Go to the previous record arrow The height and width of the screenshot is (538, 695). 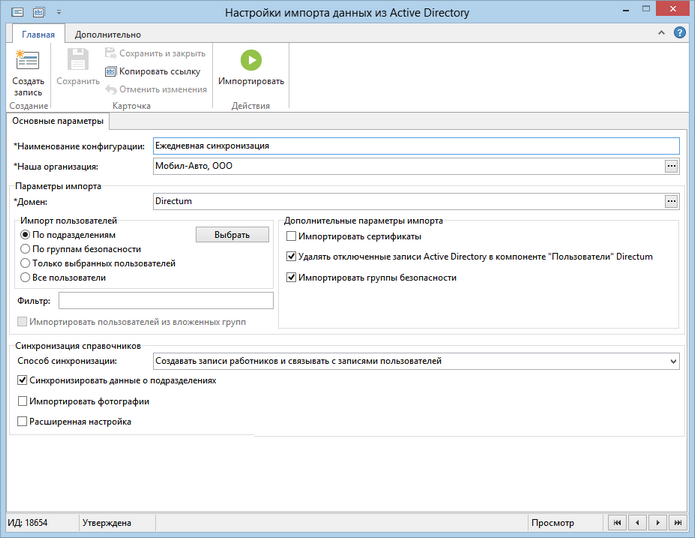click(637, 522)
